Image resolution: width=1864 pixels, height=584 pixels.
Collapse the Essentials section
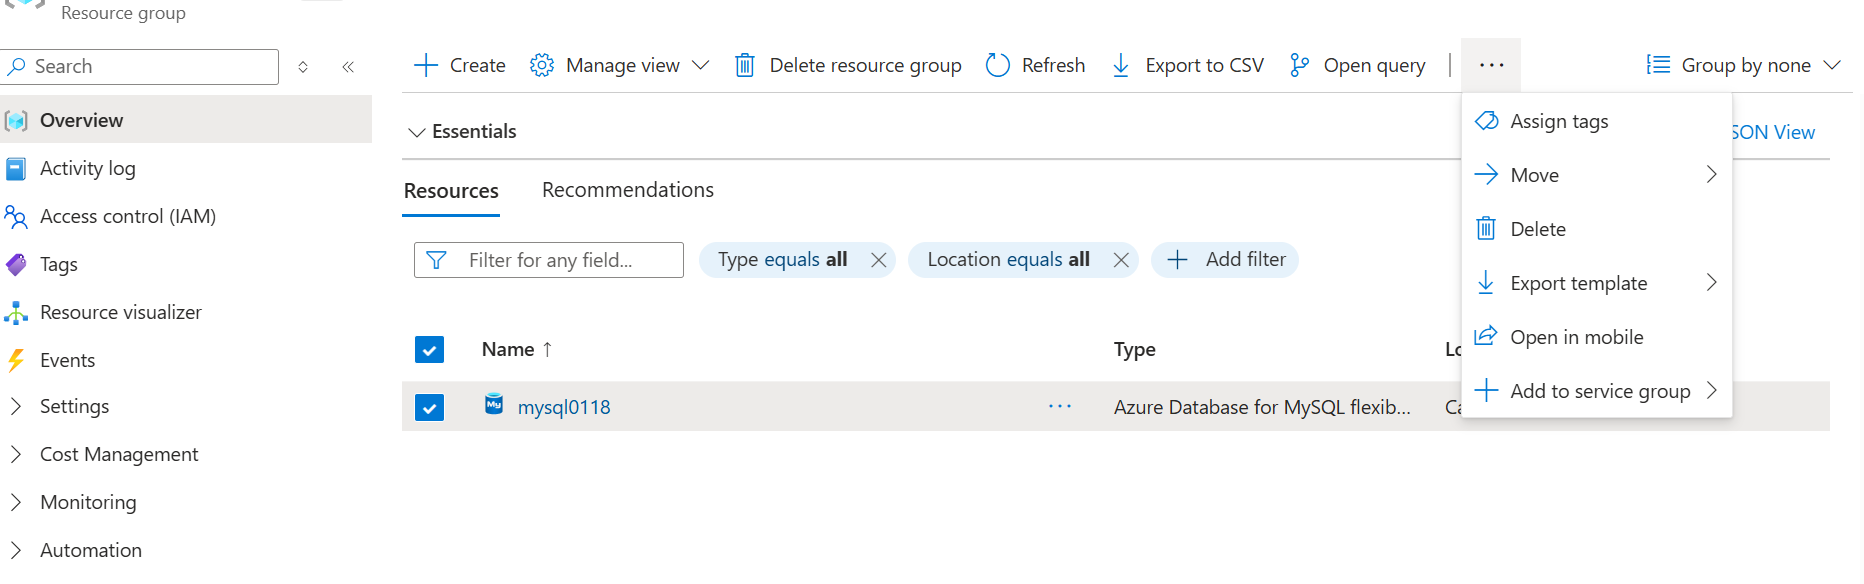tap(417, 132)
